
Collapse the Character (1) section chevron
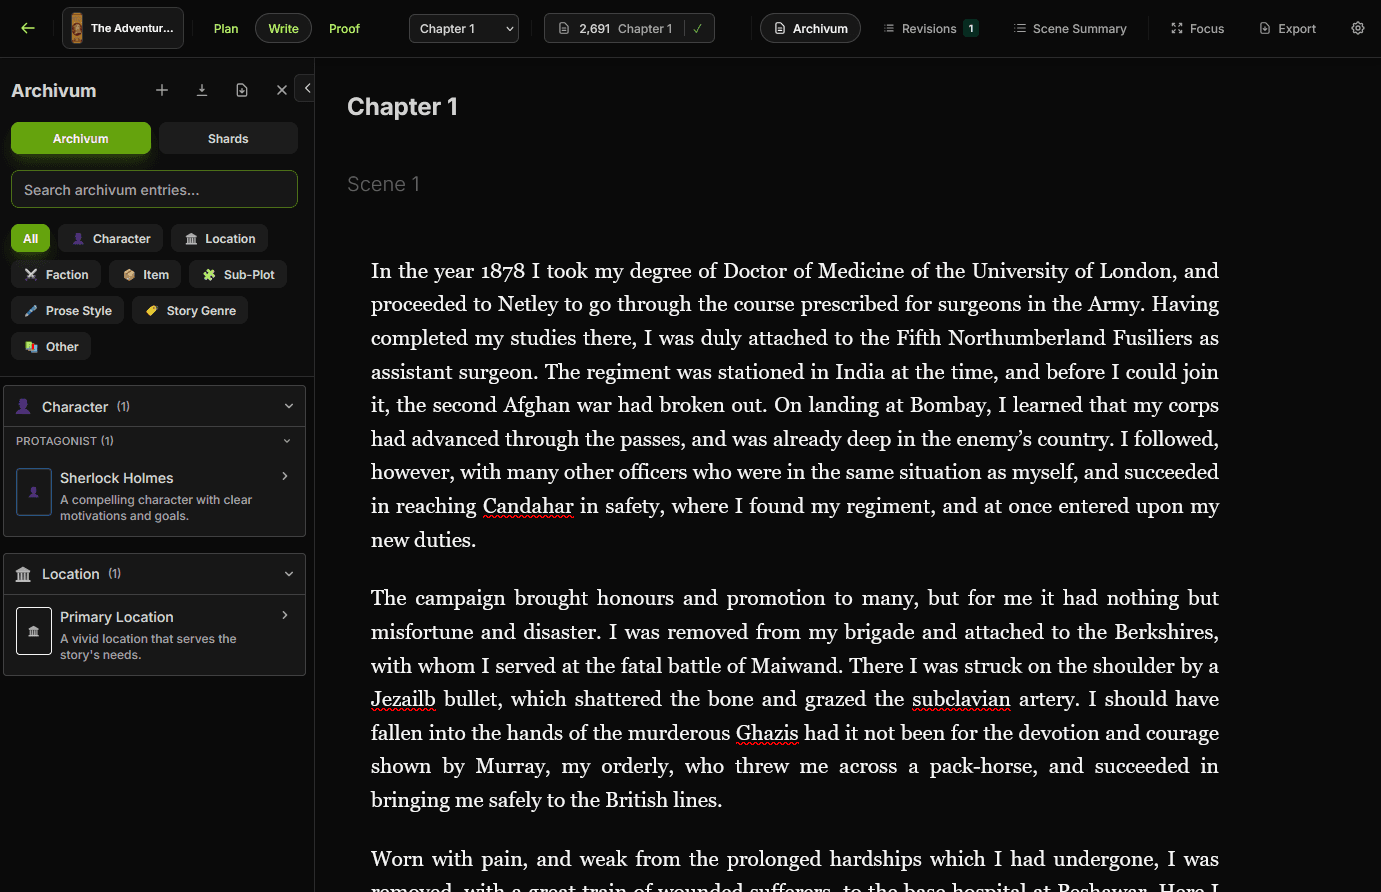289,406
